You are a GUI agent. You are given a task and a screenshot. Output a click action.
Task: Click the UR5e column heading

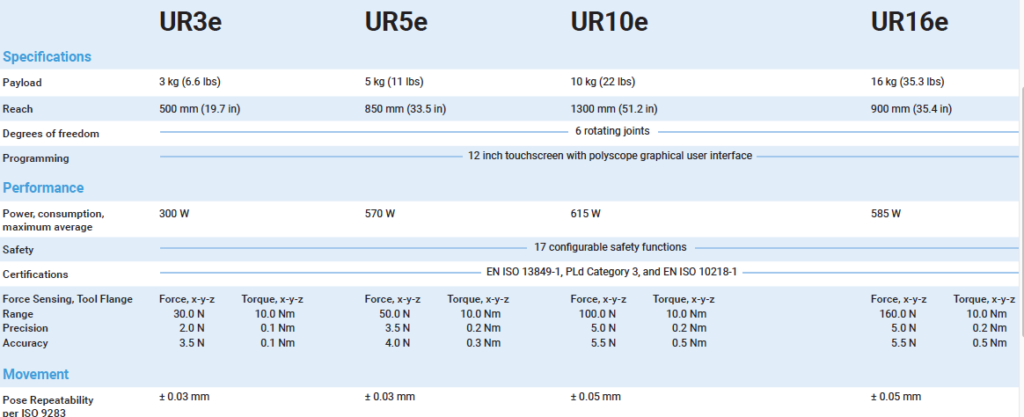[394, 22]
